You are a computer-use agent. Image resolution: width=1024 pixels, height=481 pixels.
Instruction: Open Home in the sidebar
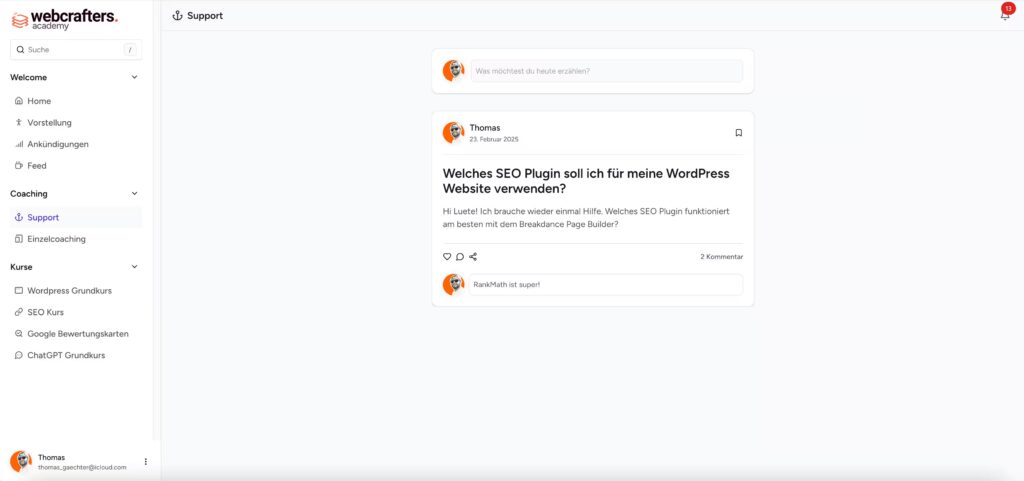(x=76, y=101)
